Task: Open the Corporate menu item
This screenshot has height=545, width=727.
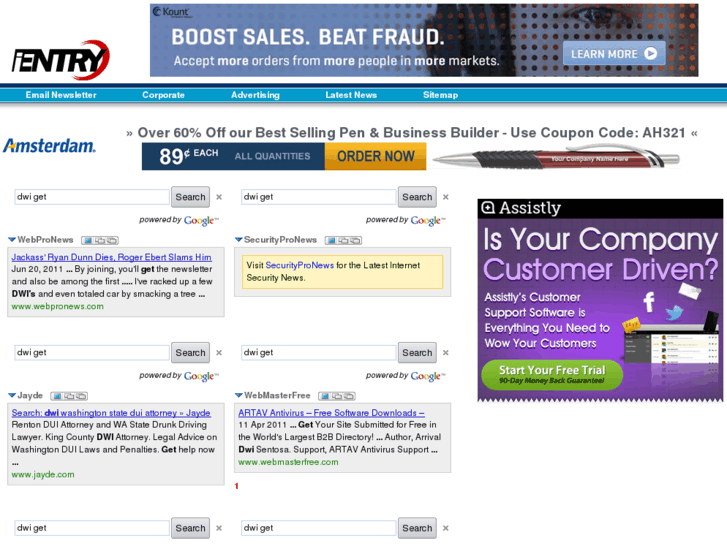Action: [163, 95]
